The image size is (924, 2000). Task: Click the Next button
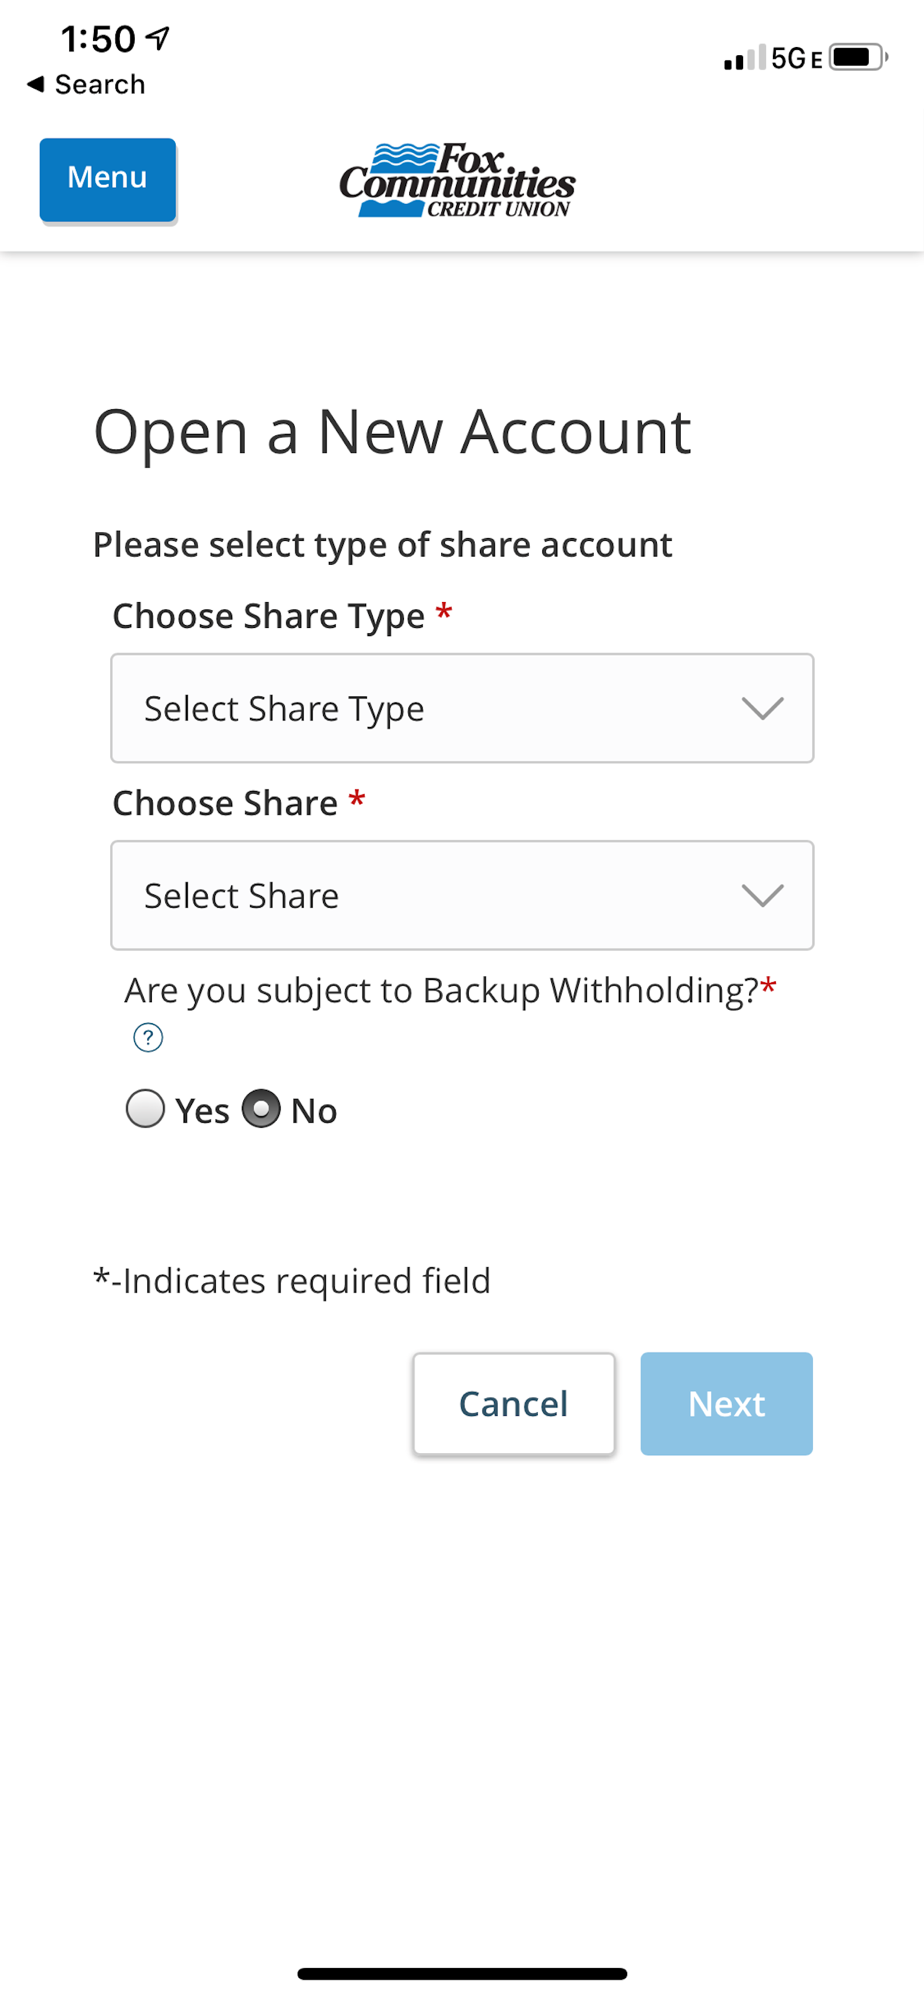tap(726, 1403)
